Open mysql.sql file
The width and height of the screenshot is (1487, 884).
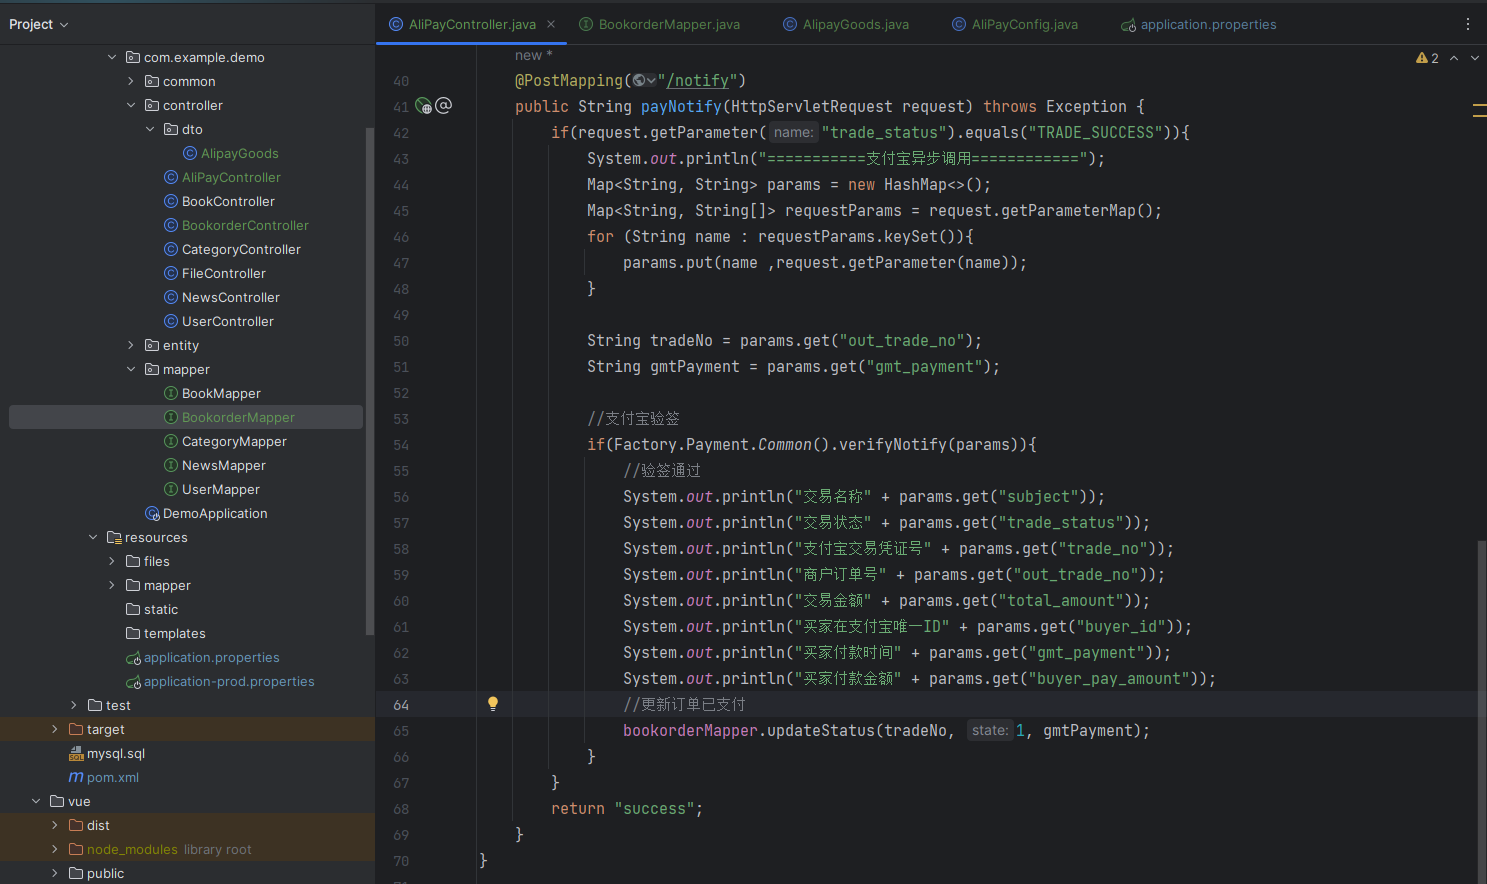(107, 753)
